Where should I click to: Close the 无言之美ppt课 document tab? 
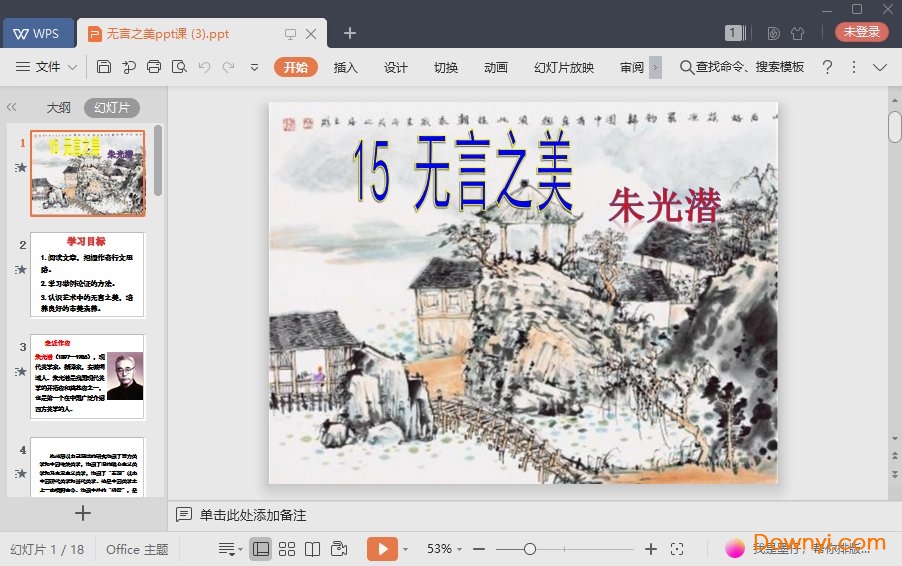point(311,34)
